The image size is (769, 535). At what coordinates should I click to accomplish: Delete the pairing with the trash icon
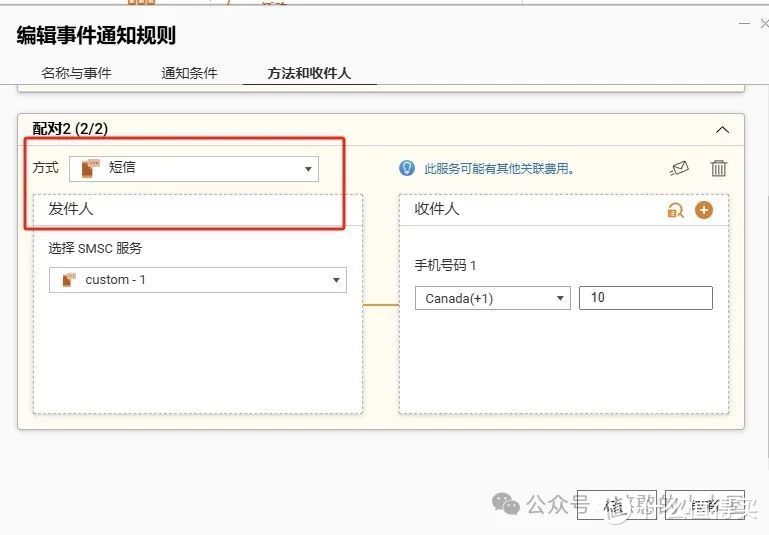[718, 168]
